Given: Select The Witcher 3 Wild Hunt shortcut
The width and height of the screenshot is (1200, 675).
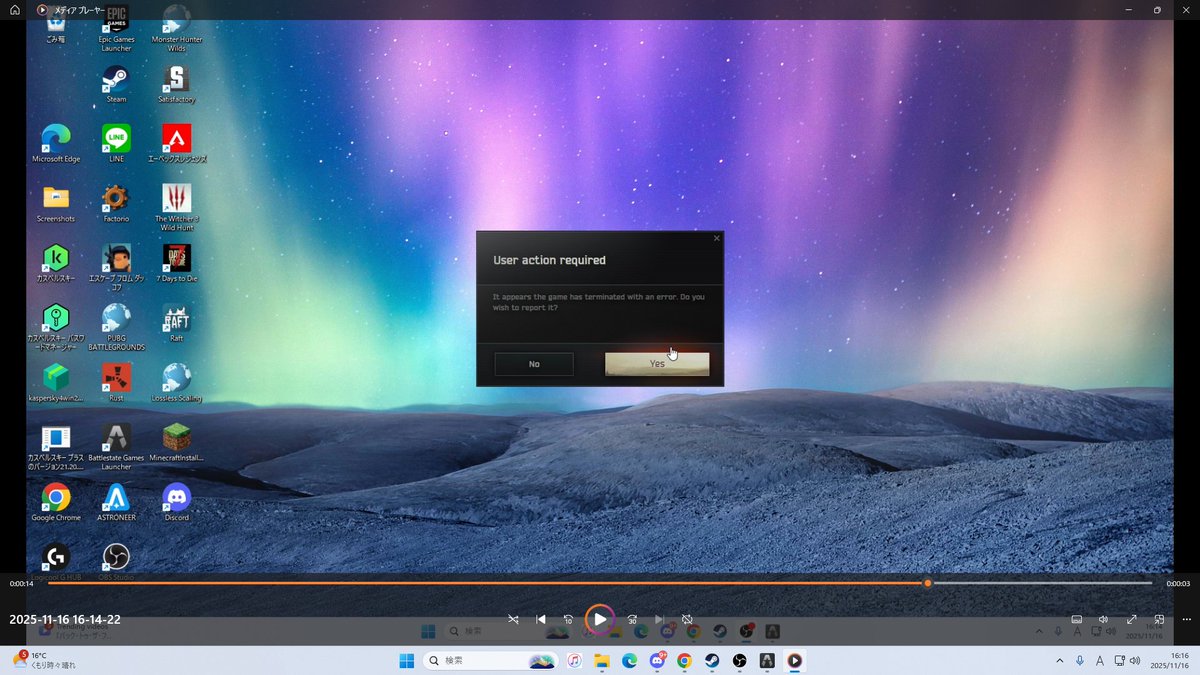Looking at the screenshot, I should (x=176, y=208).
